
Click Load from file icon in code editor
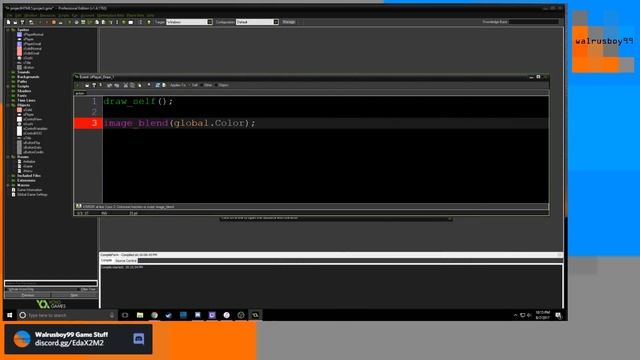tap(87, 85)
